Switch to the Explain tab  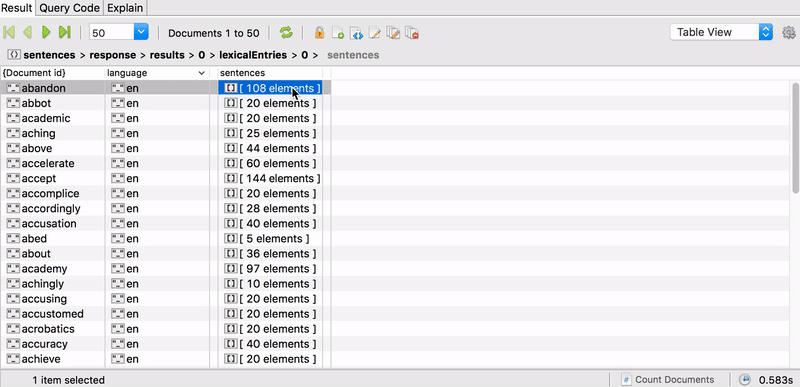125,8
